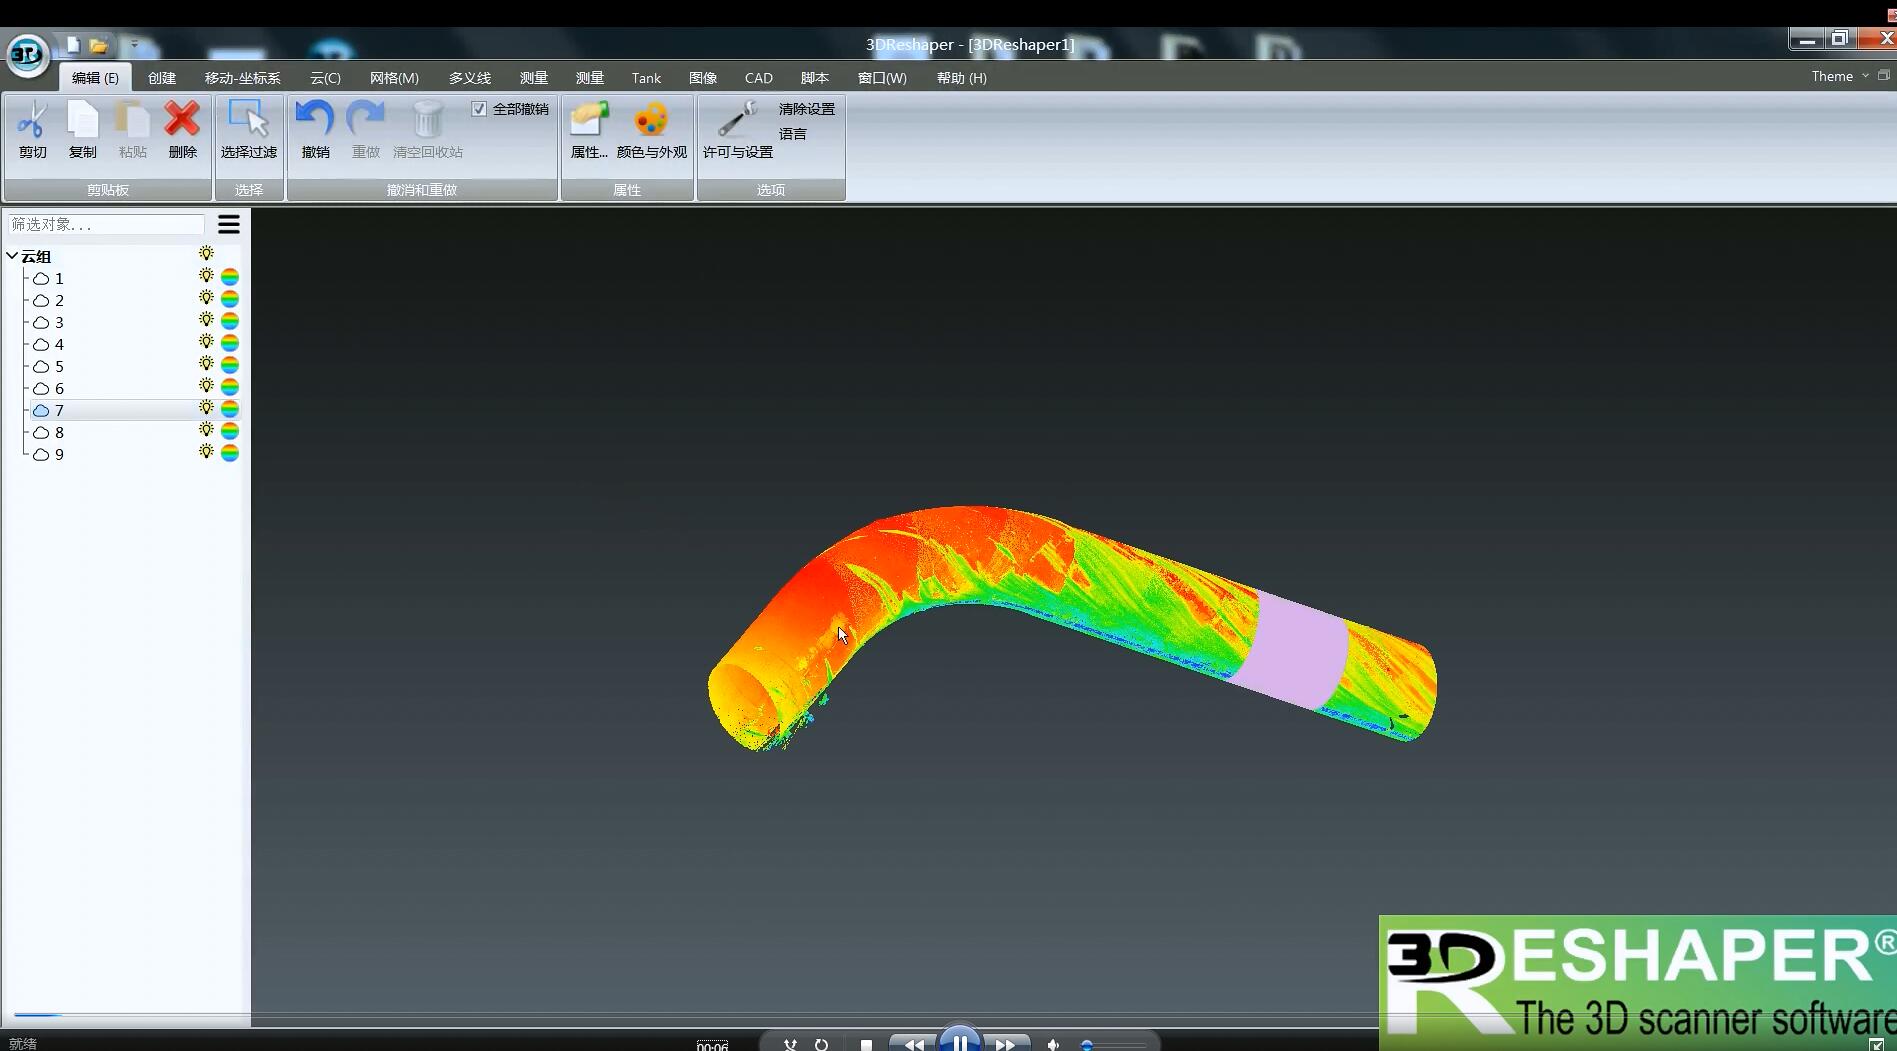
Task: Open 许可与设置 wrench icon
Action: 738,130
